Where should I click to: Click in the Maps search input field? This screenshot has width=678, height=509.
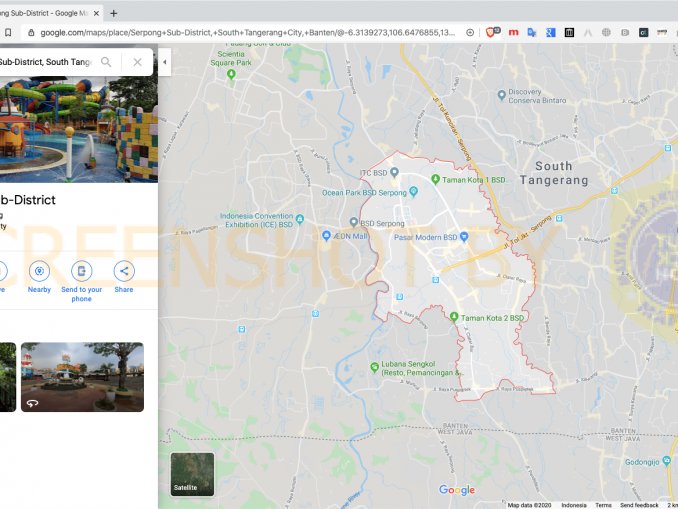[x=47, y=62]
